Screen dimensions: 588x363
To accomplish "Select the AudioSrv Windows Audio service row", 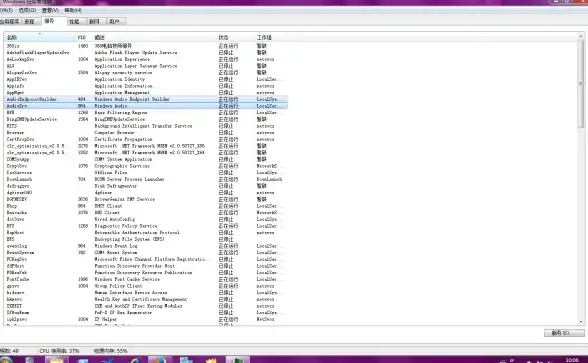I will pos(146,106).
